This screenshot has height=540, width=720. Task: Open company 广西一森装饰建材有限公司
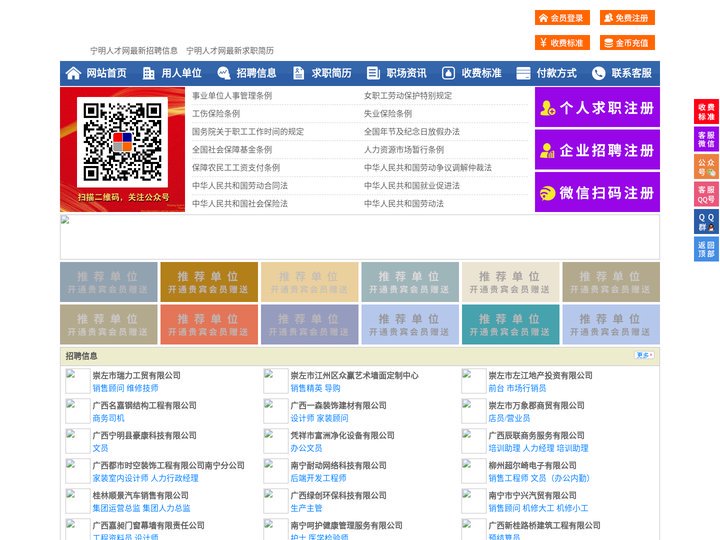[338, 405]
